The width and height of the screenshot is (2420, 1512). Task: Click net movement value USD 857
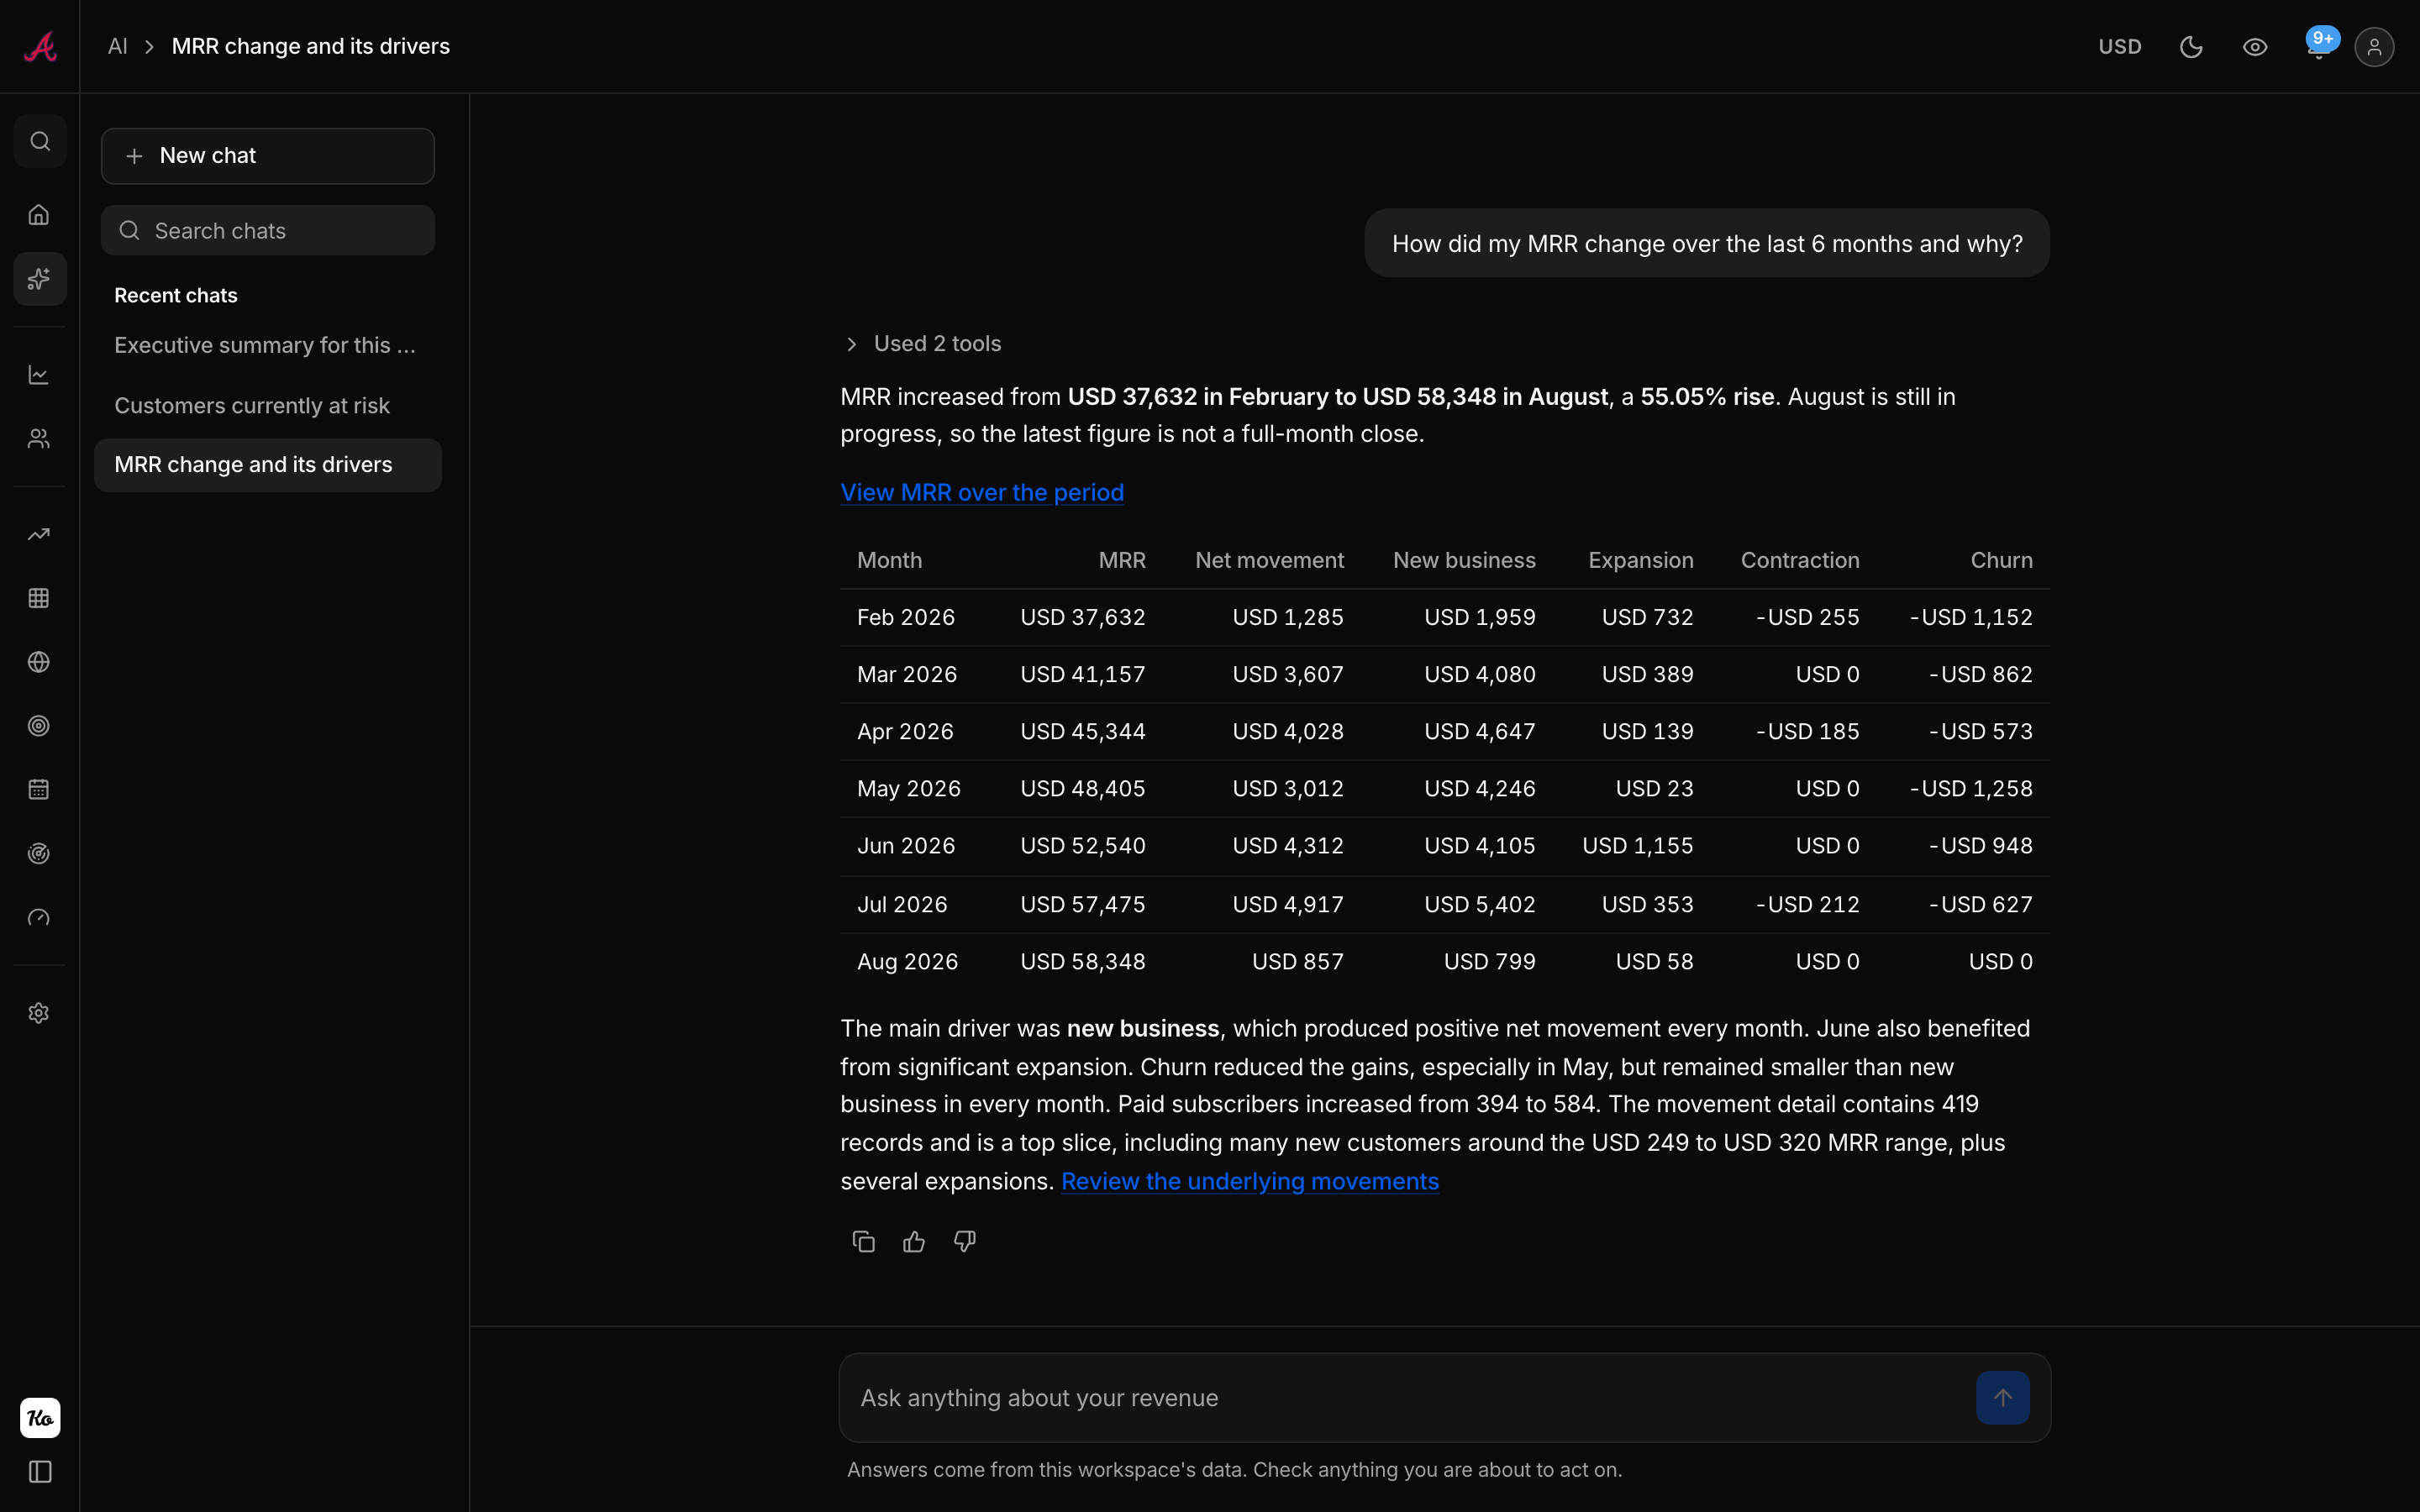pyautogui.click(x=1298, y=962)
